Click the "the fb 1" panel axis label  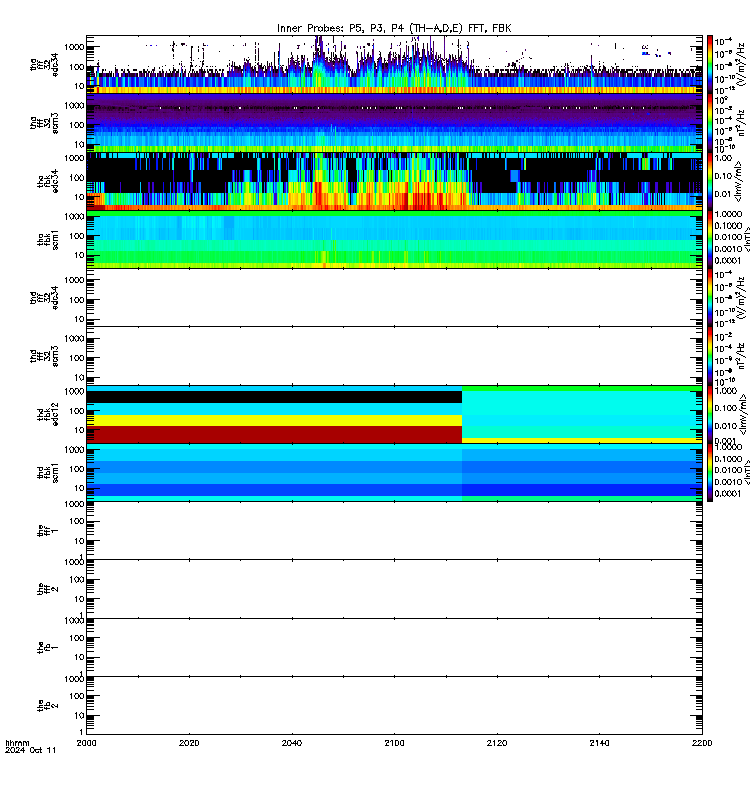[x=48, y=647]
